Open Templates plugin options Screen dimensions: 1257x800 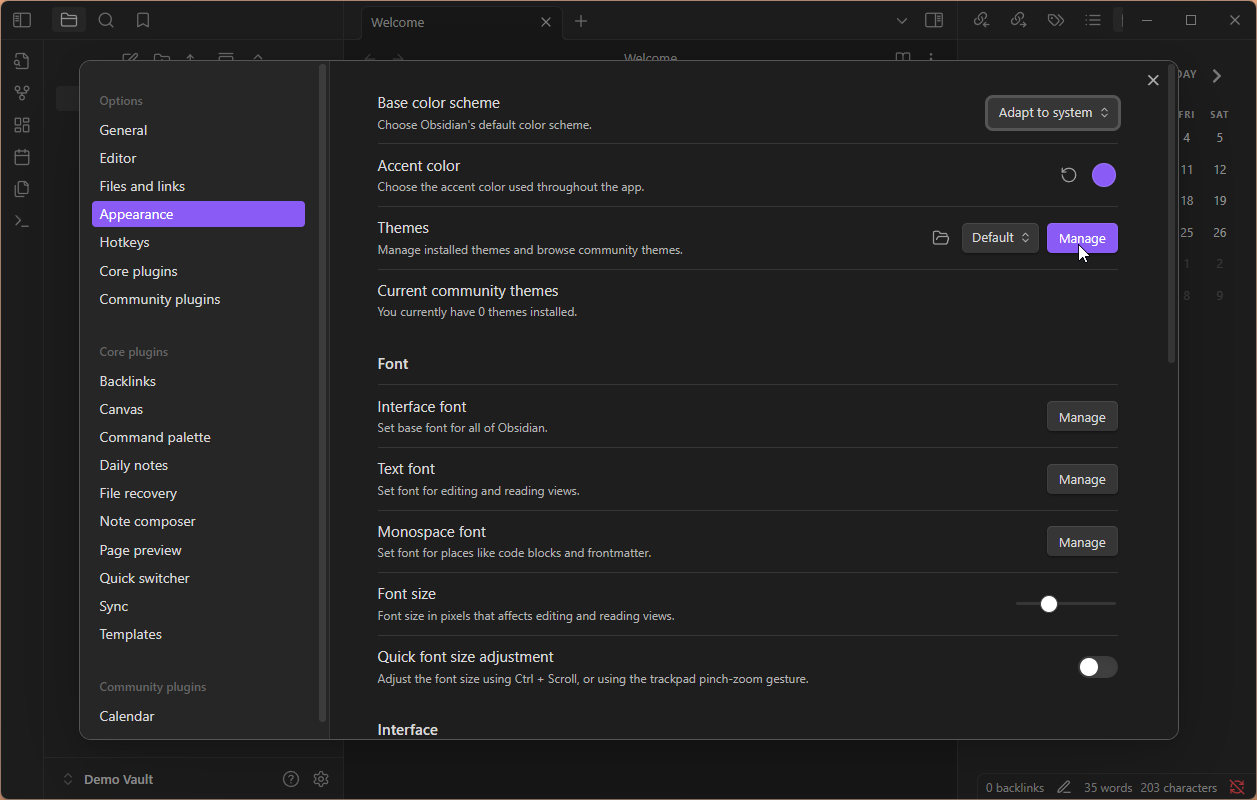198,634
